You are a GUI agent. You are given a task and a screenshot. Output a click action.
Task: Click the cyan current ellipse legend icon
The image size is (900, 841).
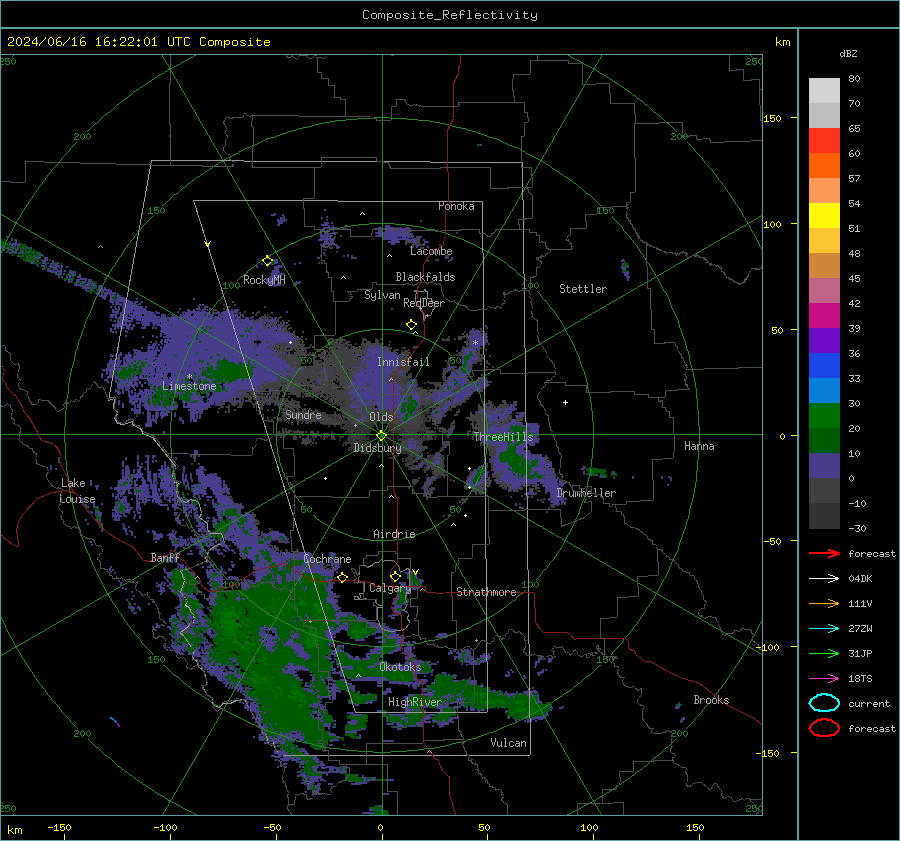coord(824,703)
